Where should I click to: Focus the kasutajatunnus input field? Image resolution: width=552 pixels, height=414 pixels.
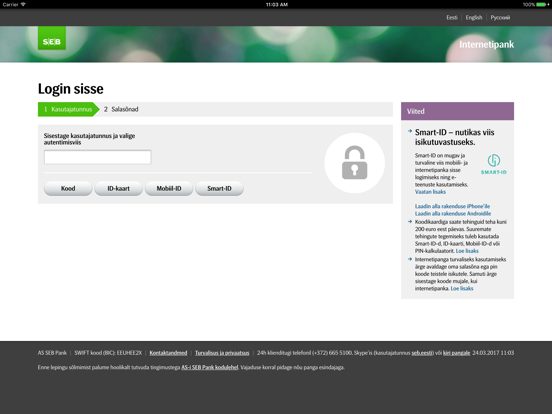tap(98, 157)
